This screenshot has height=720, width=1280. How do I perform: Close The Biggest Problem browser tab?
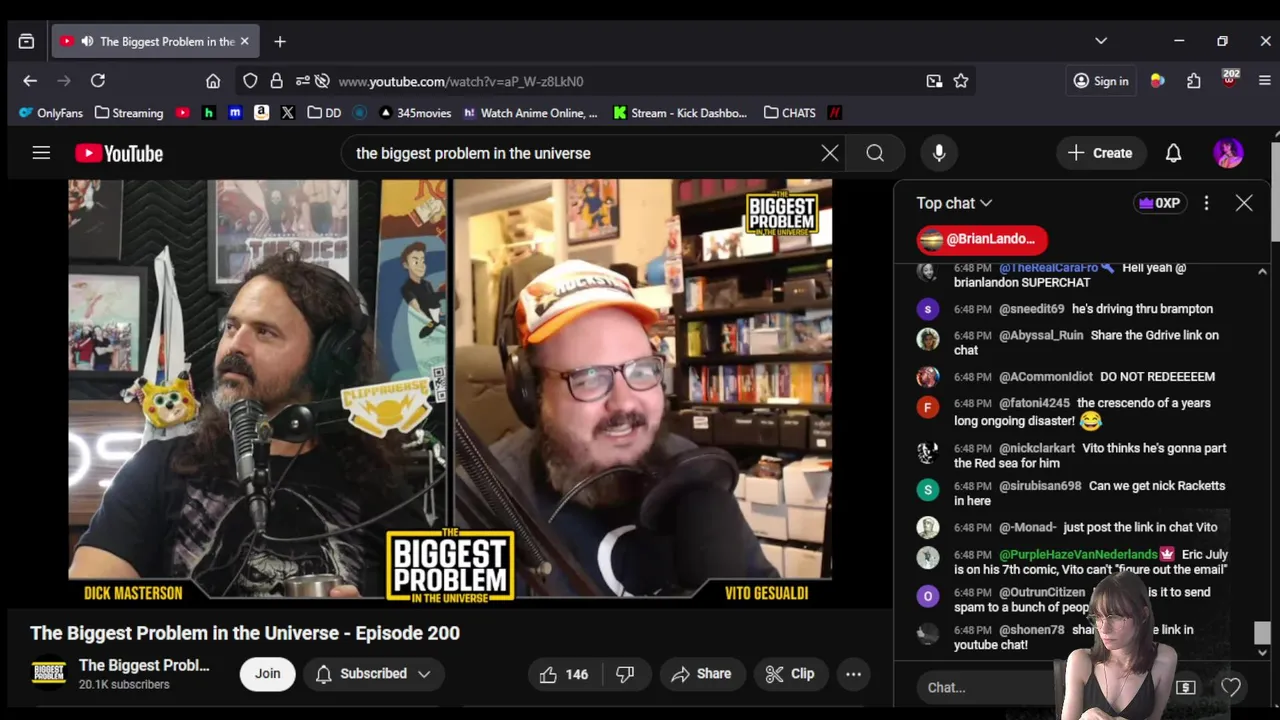pos(244,41)
